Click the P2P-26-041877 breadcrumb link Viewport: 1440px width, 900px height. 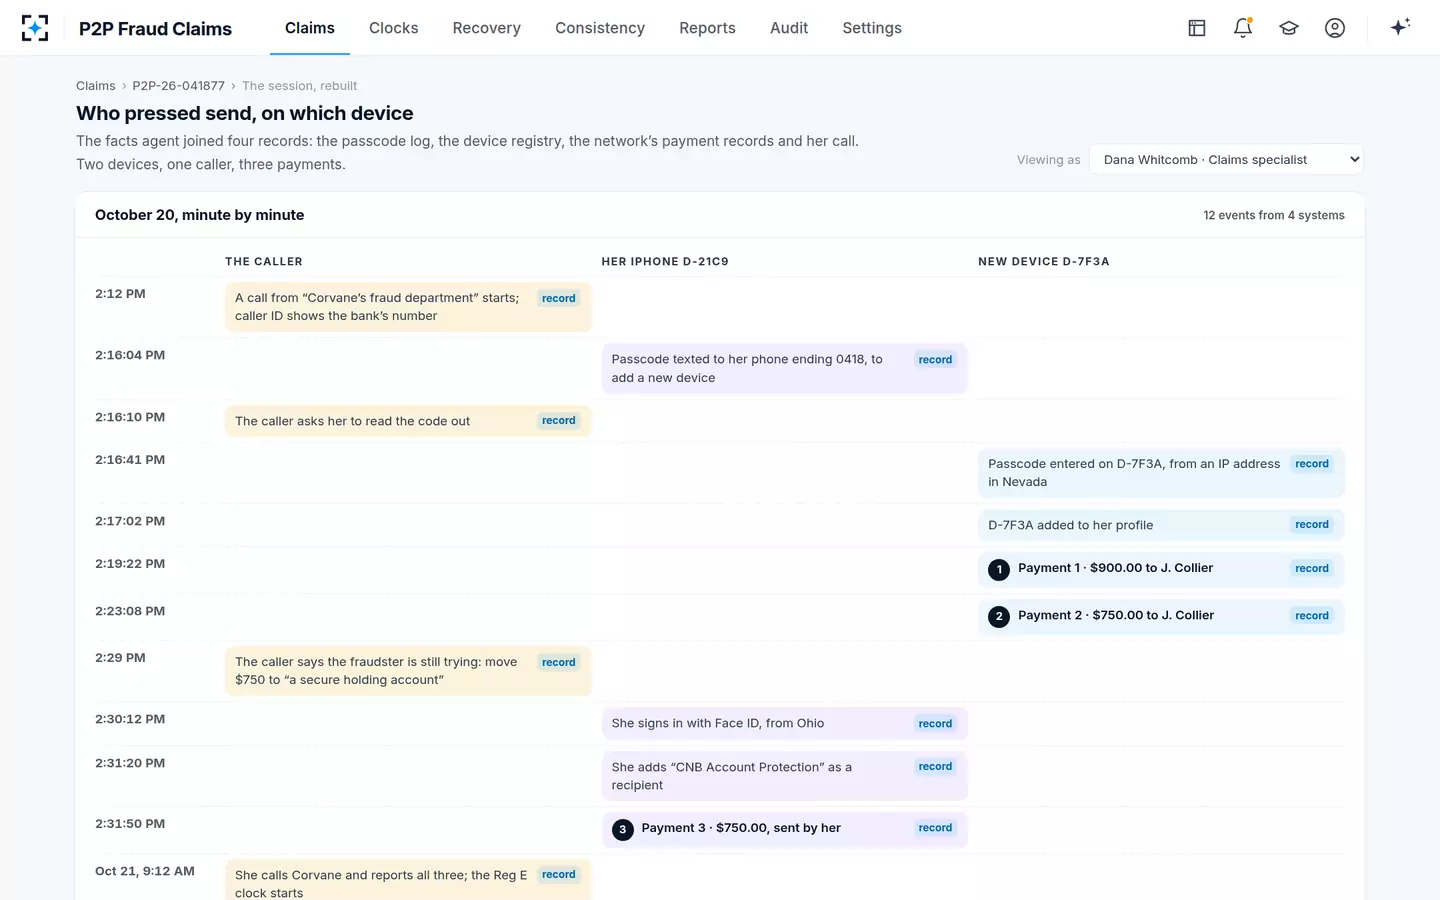pos(179,86)
